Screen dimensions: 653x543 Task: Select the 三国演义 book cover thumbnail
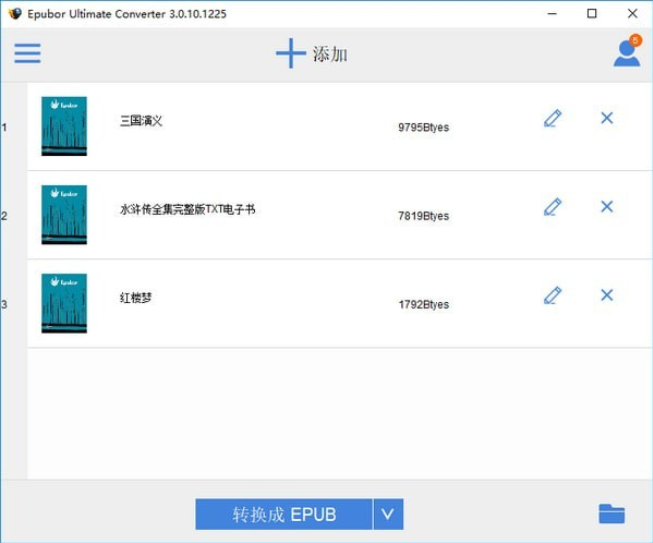click(x=64, y=126)
